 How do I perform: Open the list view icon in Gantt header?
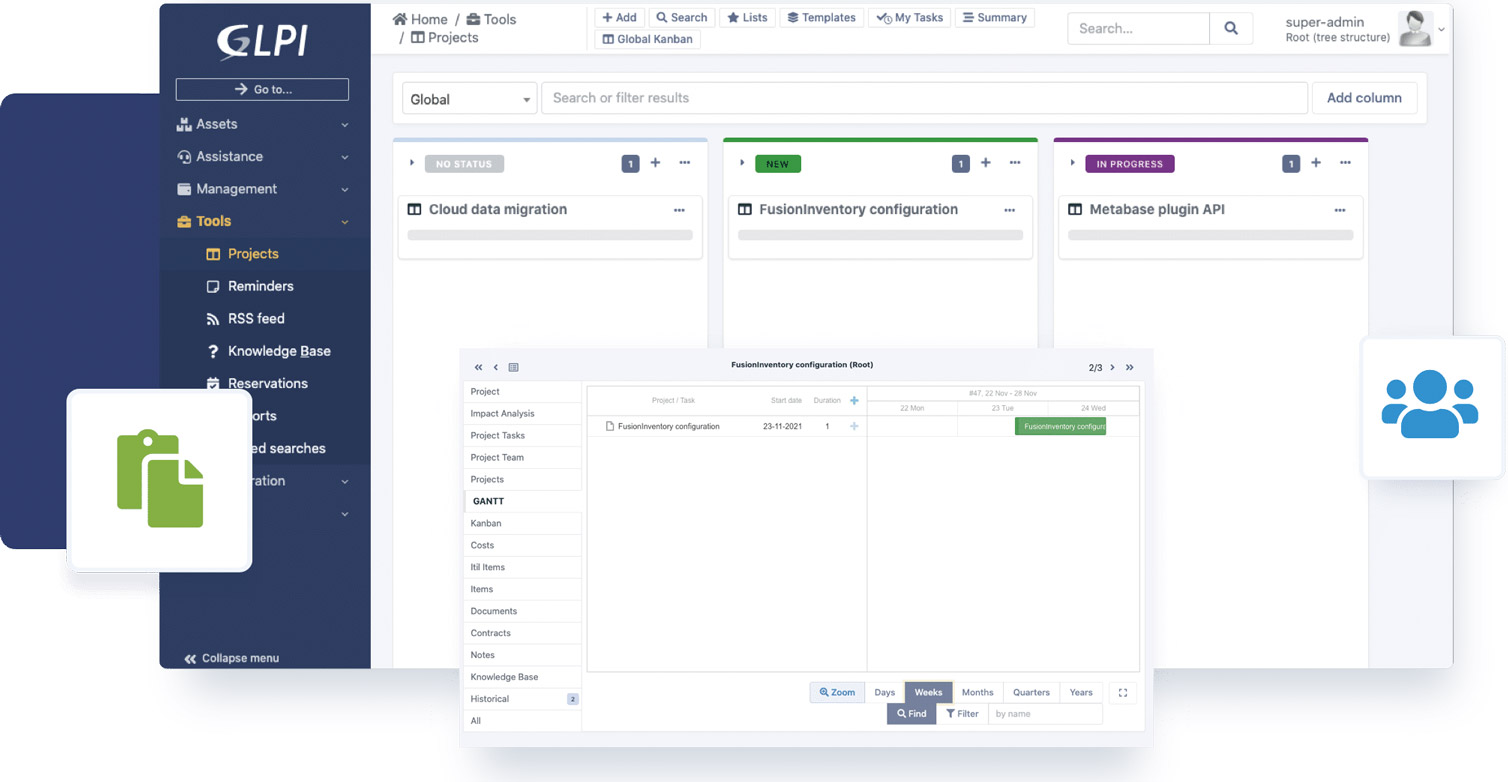click(513, 368)
